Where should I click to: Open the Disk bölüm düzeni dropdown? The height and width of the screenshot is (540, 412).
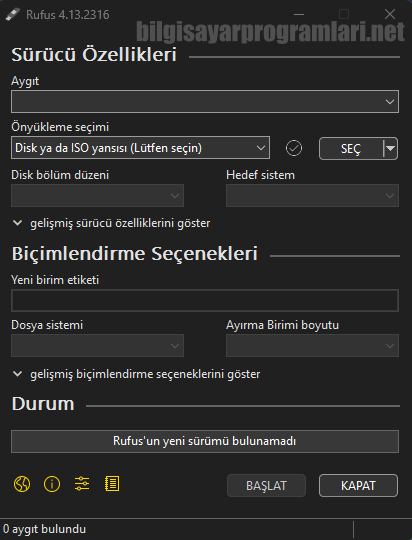coord(97,196)
